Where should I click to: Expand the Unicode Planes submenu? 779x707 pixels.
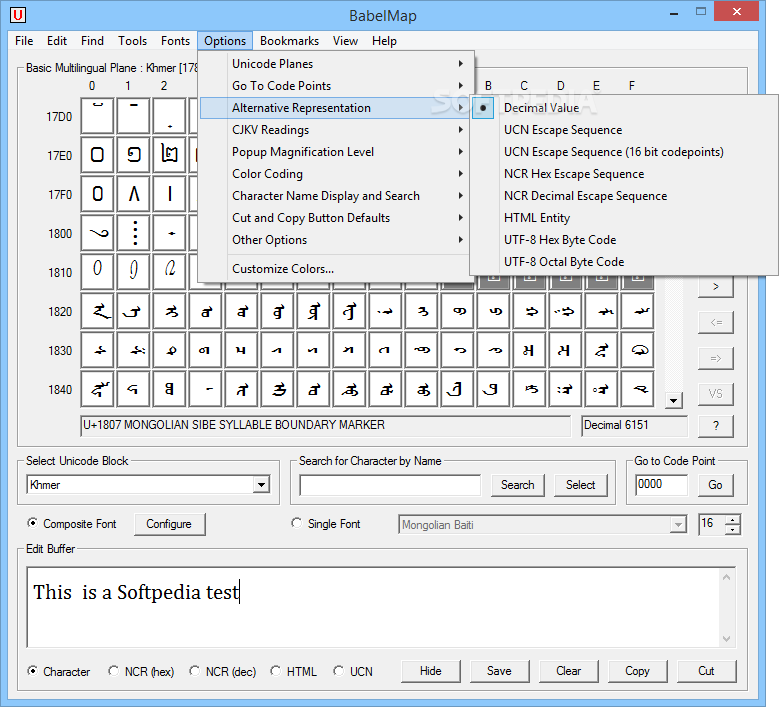click(336, 64)
